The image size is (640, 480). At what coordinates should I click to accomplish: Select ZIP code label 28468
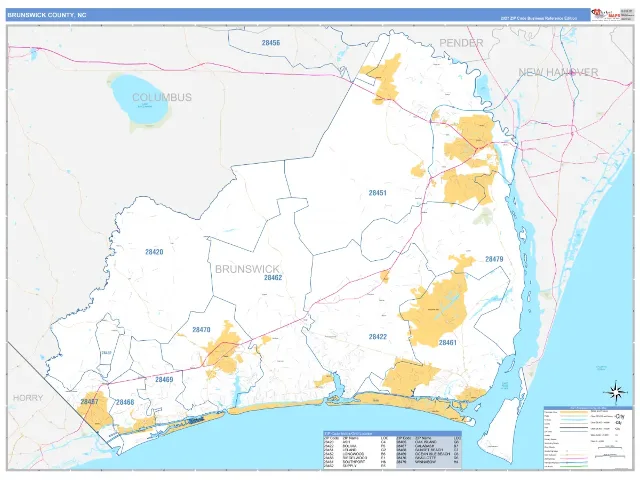pos(125,402)
